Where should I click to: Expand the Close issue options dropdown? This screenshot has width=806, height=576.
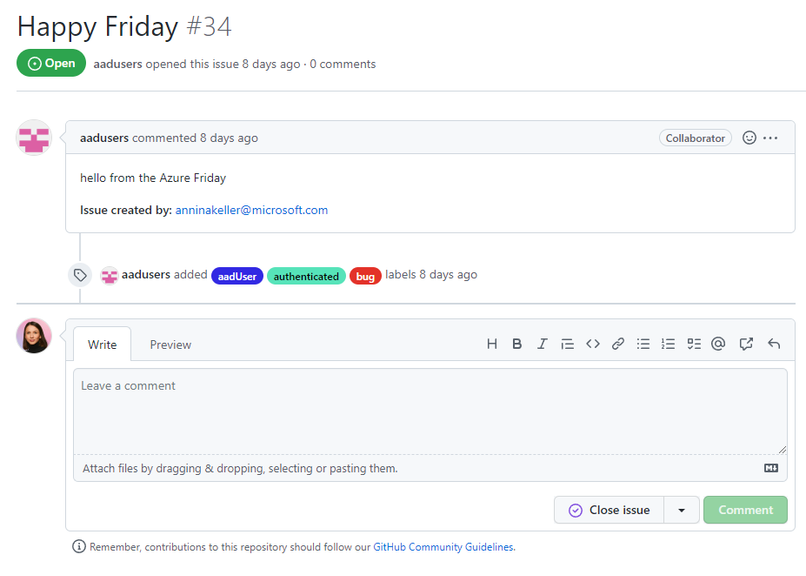point(682,510)
